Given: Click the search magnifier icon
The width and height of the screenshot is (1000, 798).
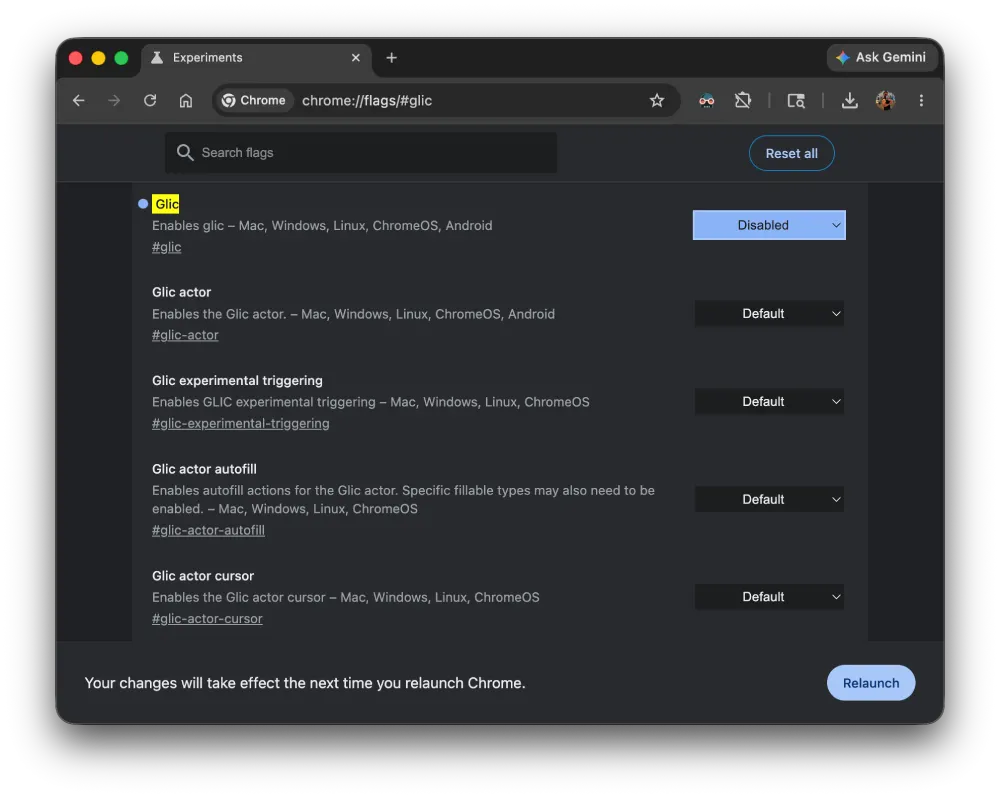Looking at the screenshot, I should [x=185, y=152].
